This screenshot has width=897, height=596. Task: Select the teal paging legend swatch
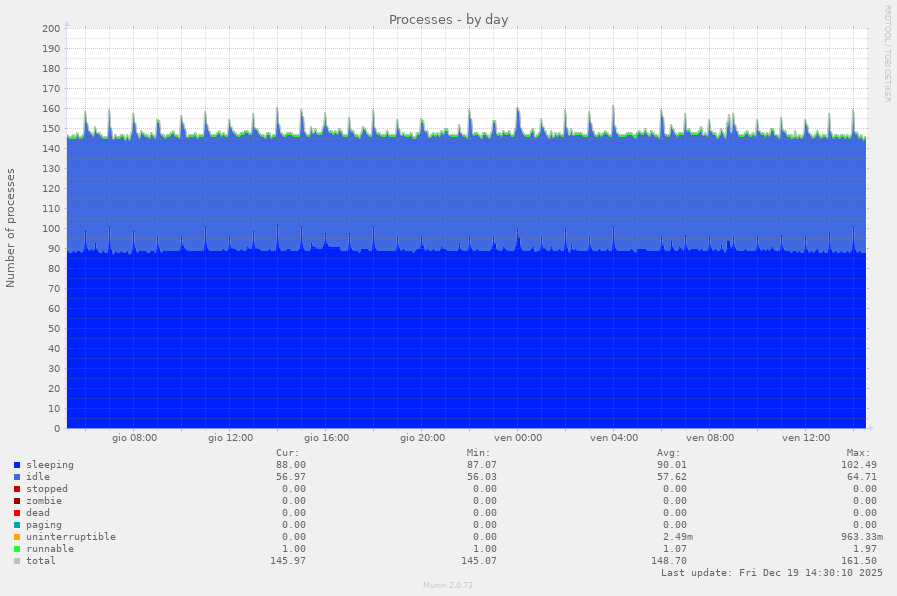(x=17, y=525)
